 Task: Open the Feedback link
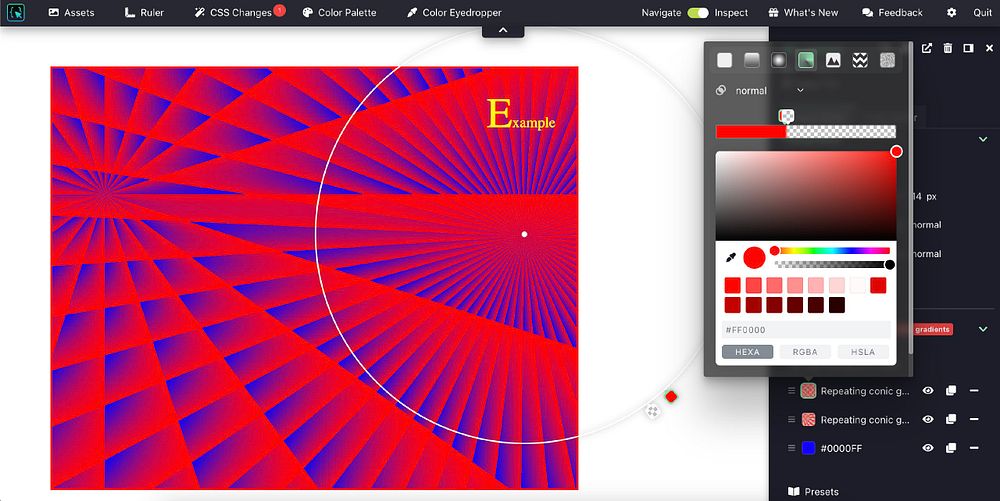coord(892,12)
